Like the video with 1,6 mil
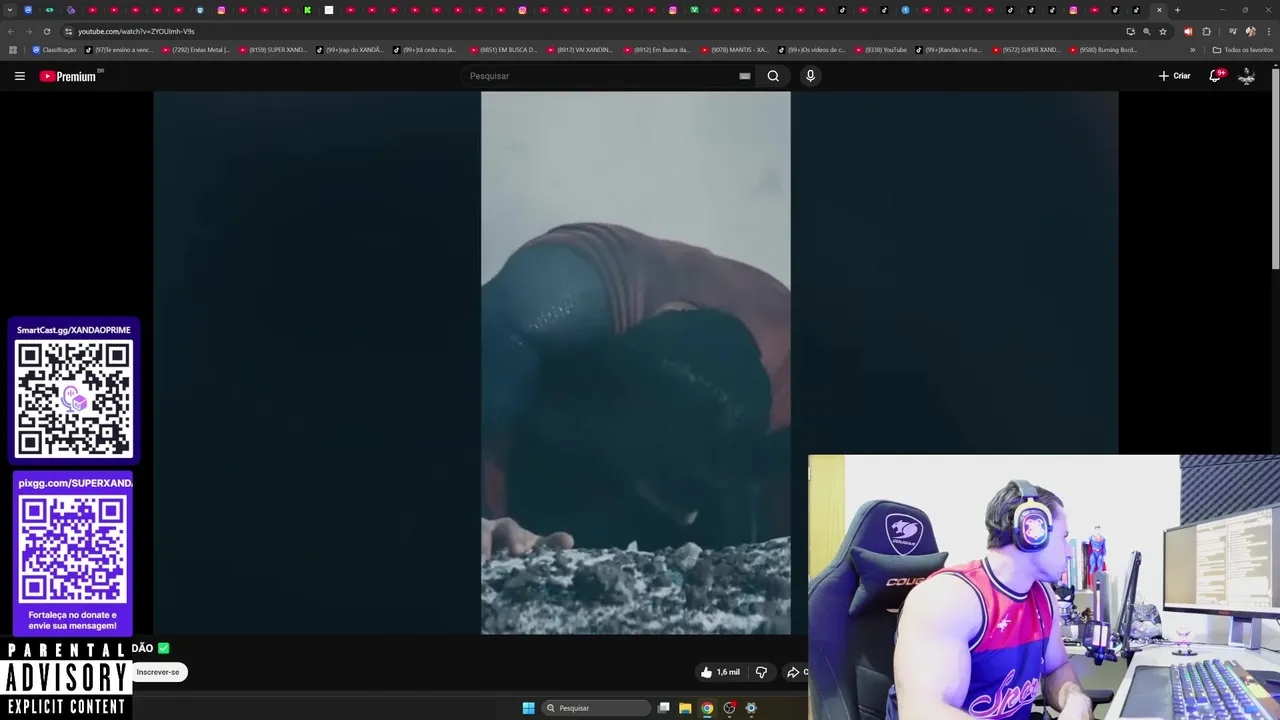Screen dimensions: 1280x720 (720, 672)
